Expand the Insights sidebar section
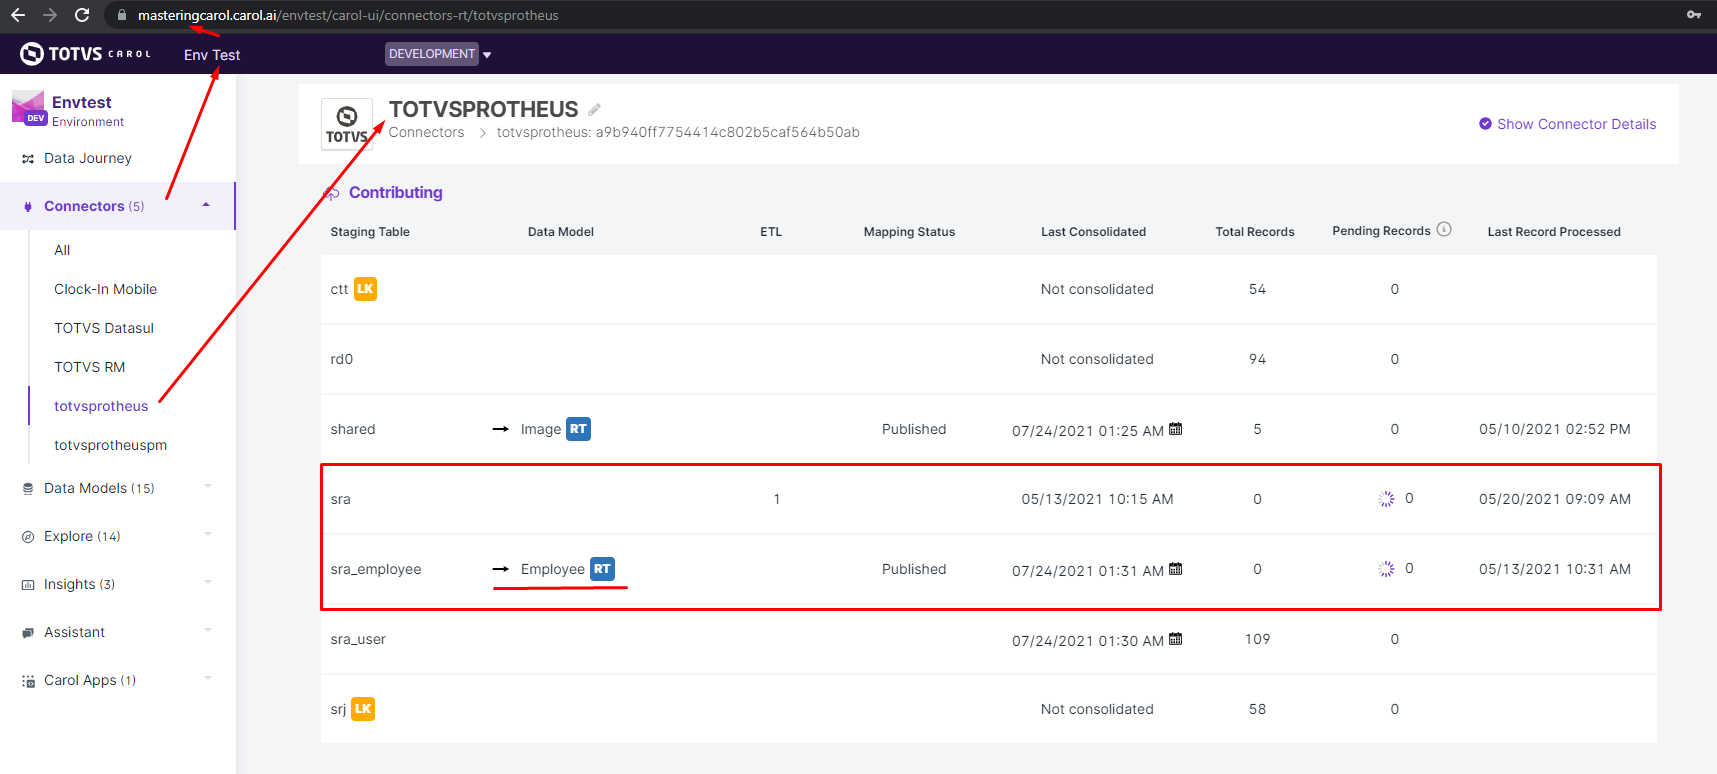1717x774 pixels. (207, 584)
